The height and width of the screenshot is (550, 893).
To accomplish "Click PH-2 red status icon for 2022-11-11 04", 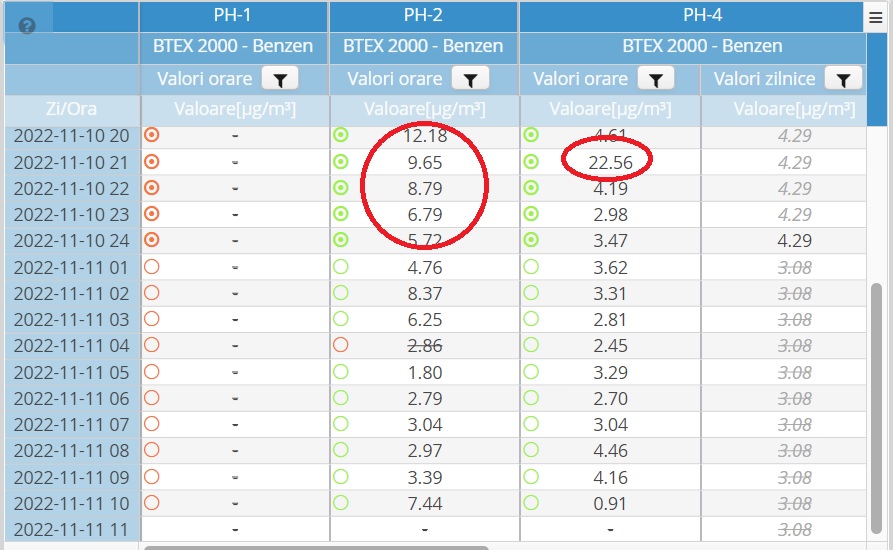I will (x=341, y=345).
